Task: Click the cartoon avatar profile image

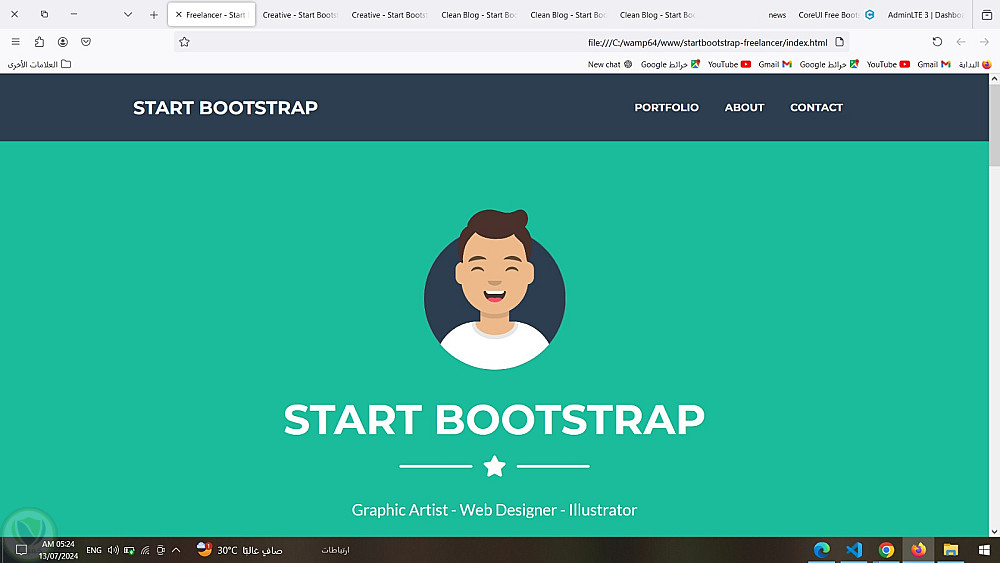Action: (494, 289)
